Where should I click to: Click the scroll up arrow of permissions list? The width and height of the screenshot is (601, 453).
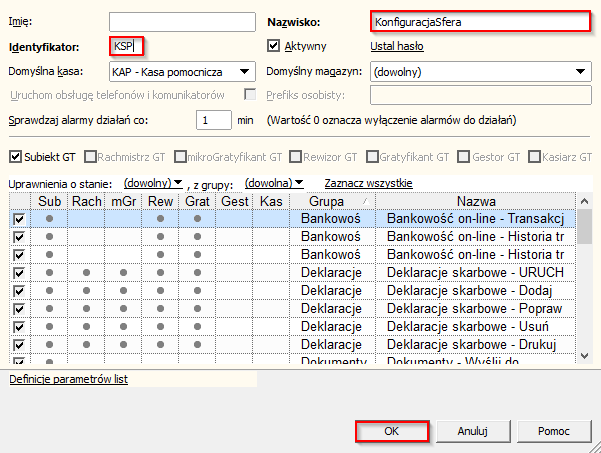pyautogui.click(x=585, y=201)
